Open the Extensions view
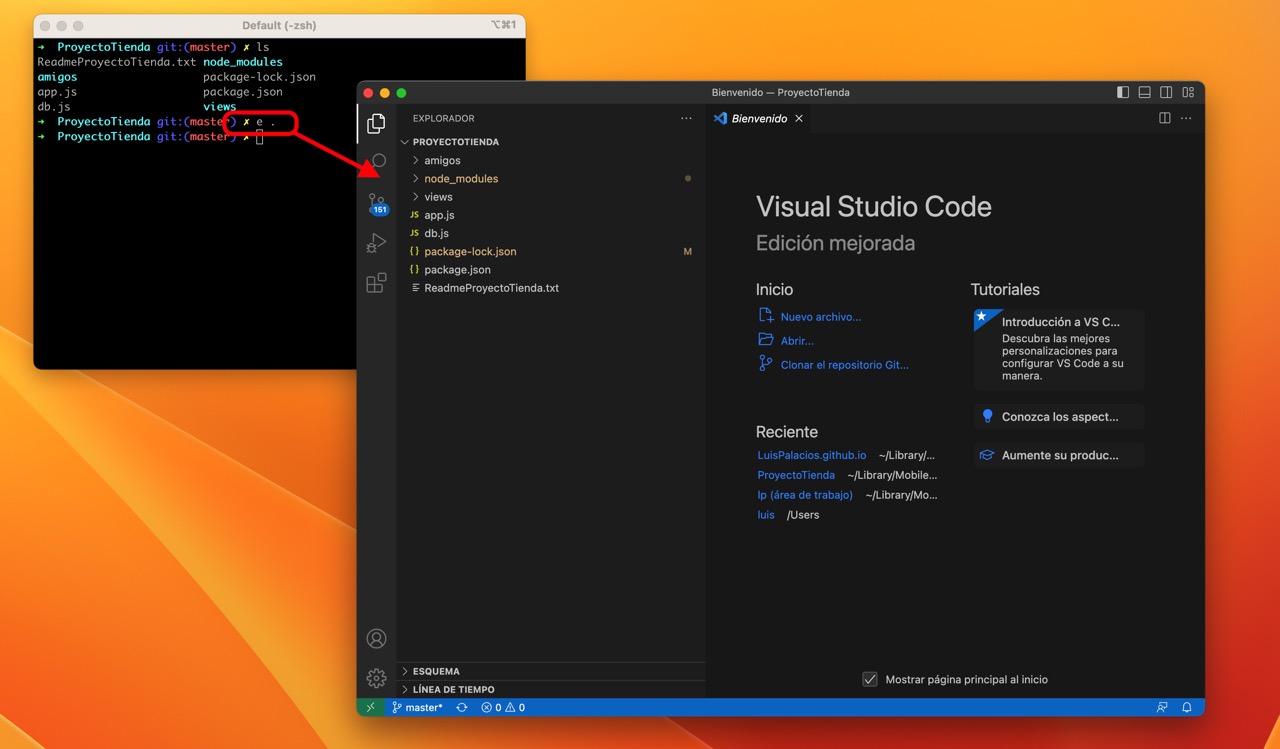Screen dimensions: 1280x749 [376, 283]
